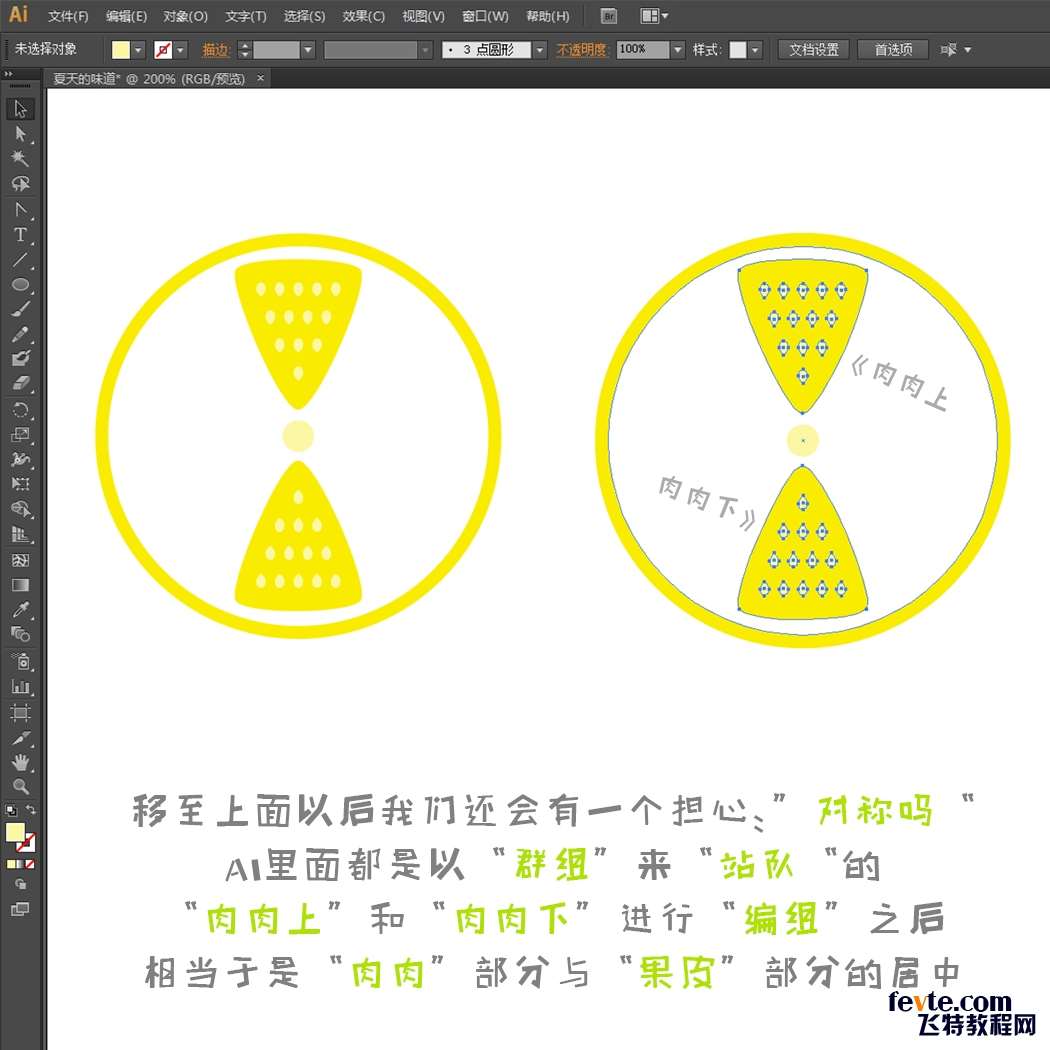This screenshot has width=1050, height=1050.
Task: Open the 对象(O) menu
Action: pyautogui.click(x=185, y=16)
